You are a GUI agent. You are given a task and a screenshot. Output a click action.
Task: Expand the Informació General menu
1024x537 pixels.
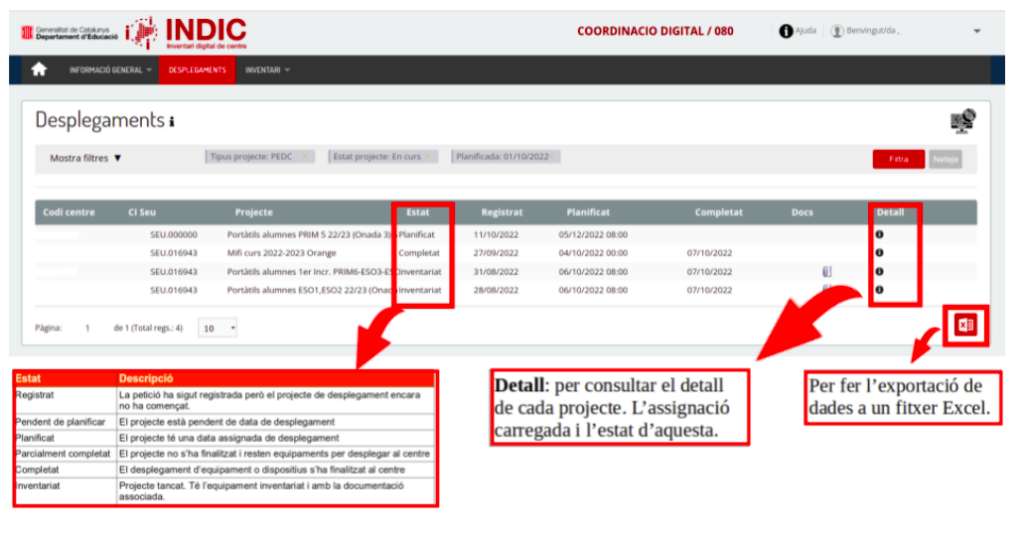click(110, 70)
